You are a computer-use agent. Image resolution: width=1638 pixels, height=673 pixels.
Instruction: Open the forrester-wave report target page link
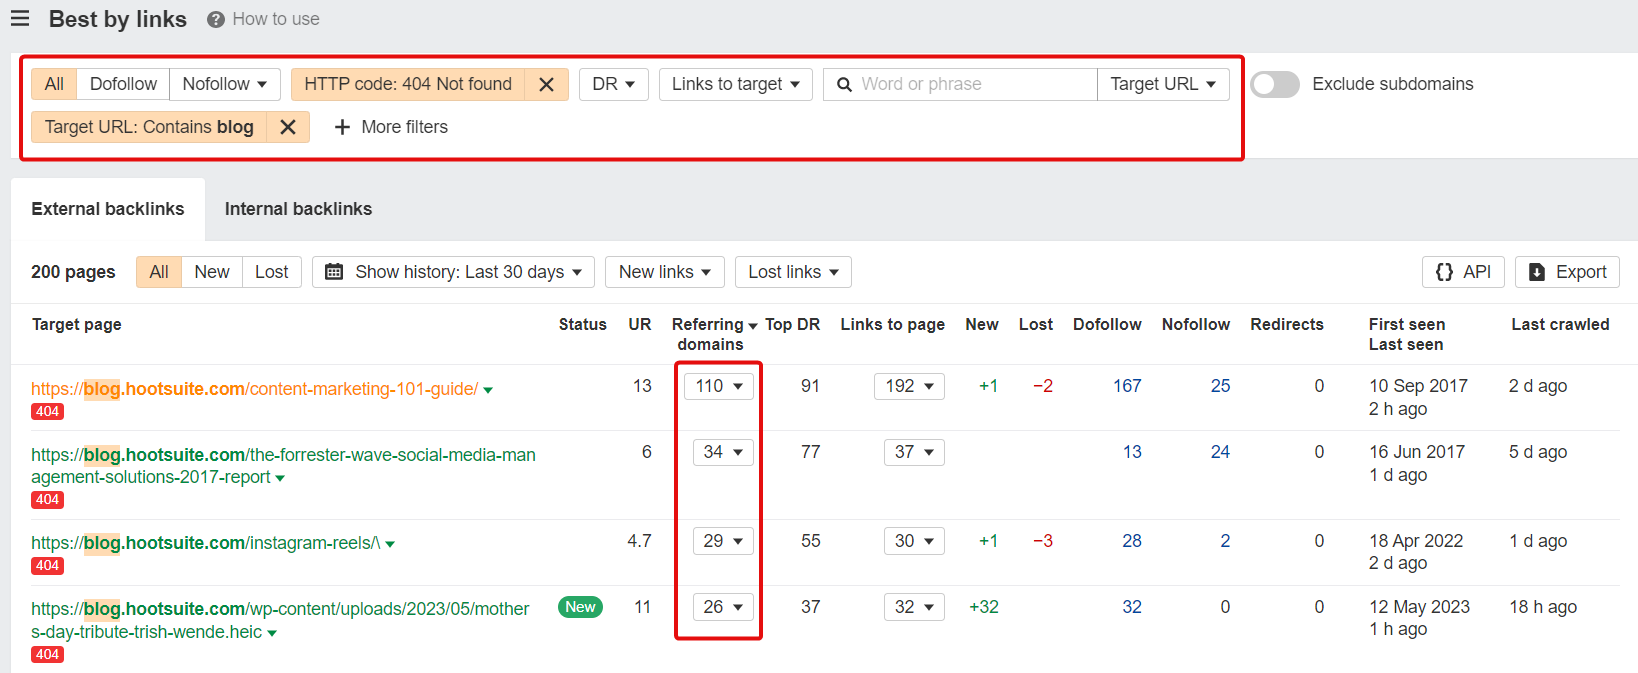pos(283,466)
